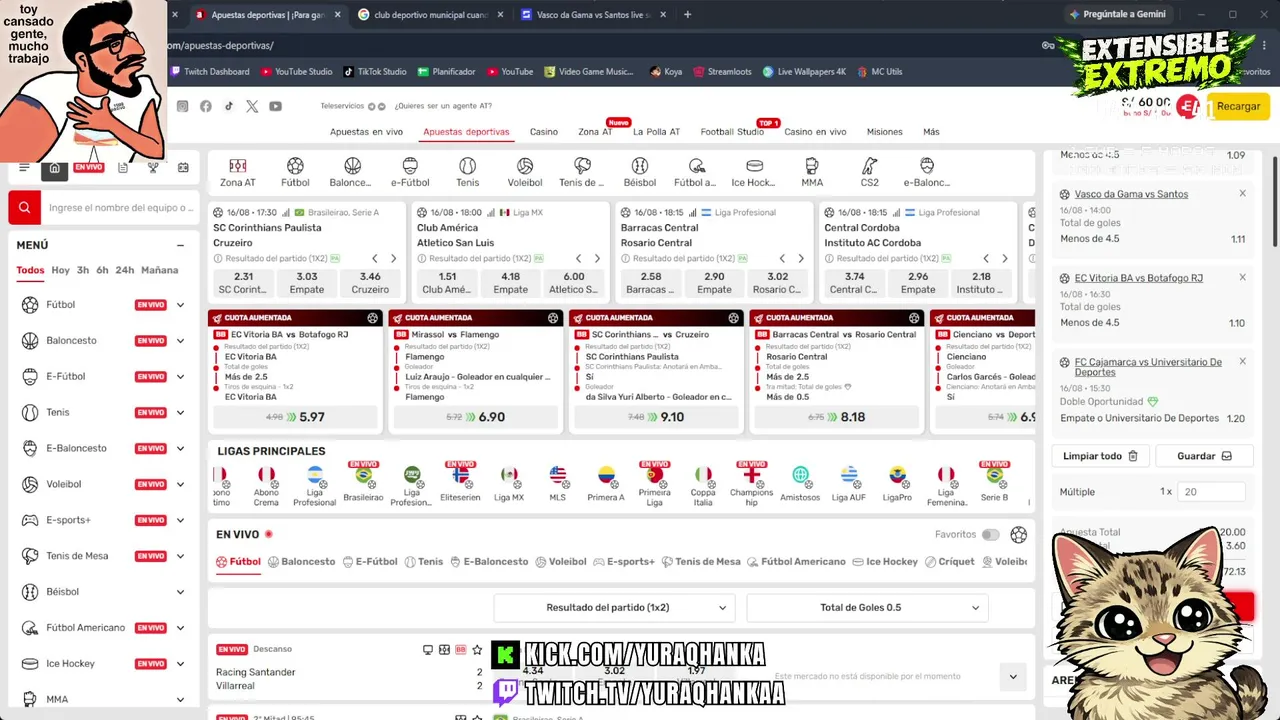Select the Ice Hockey puck icon in sports bar
1280x720 pixels.
[x=755, y=166]
